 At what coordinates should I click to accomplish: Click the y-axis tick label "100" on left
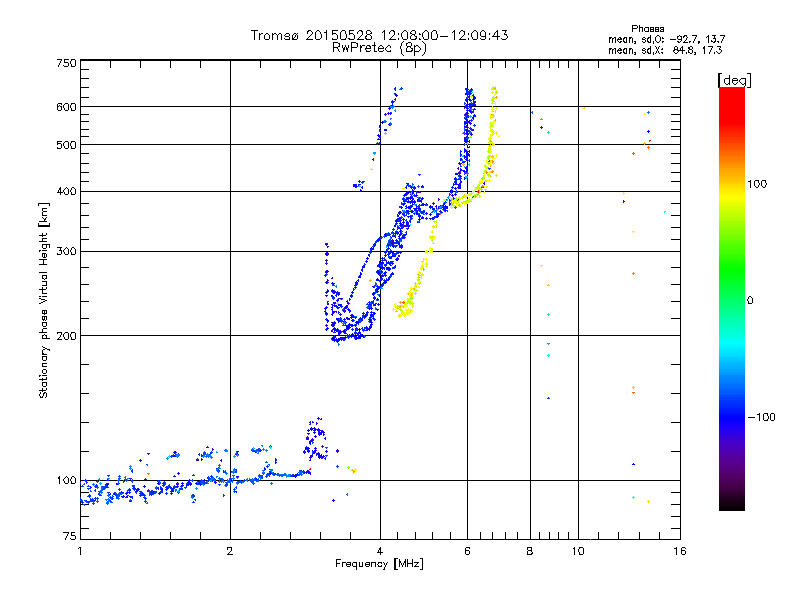tap(67, 481)
